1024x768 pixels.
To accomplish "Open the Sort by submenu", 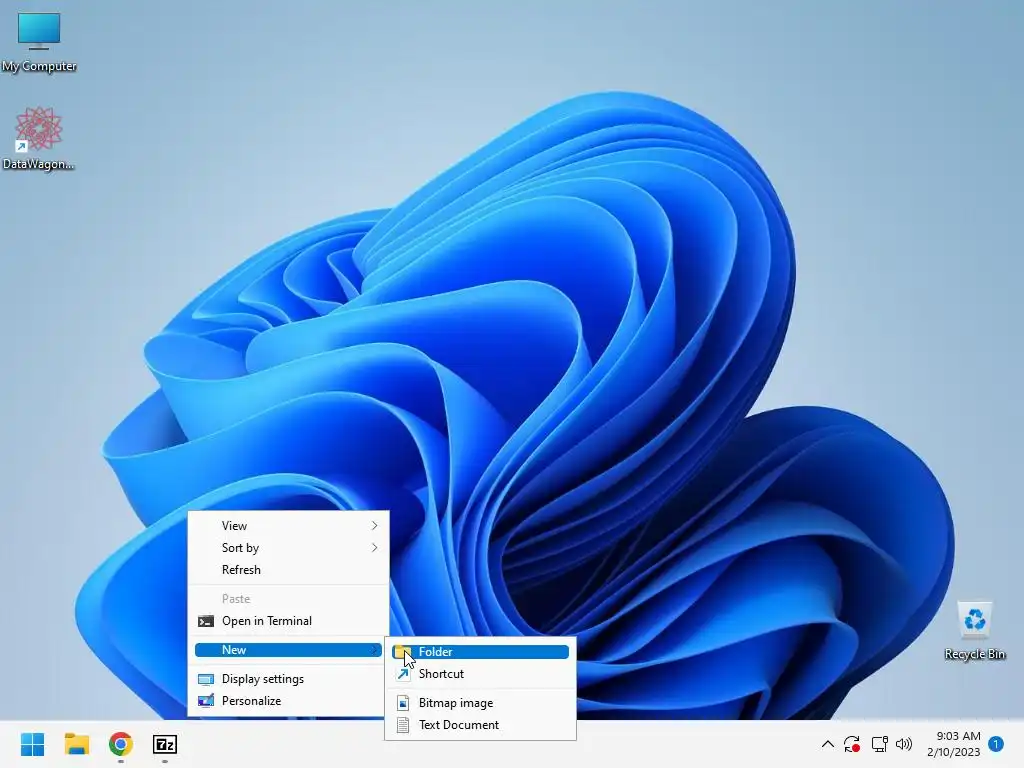I will pos(289,548).
